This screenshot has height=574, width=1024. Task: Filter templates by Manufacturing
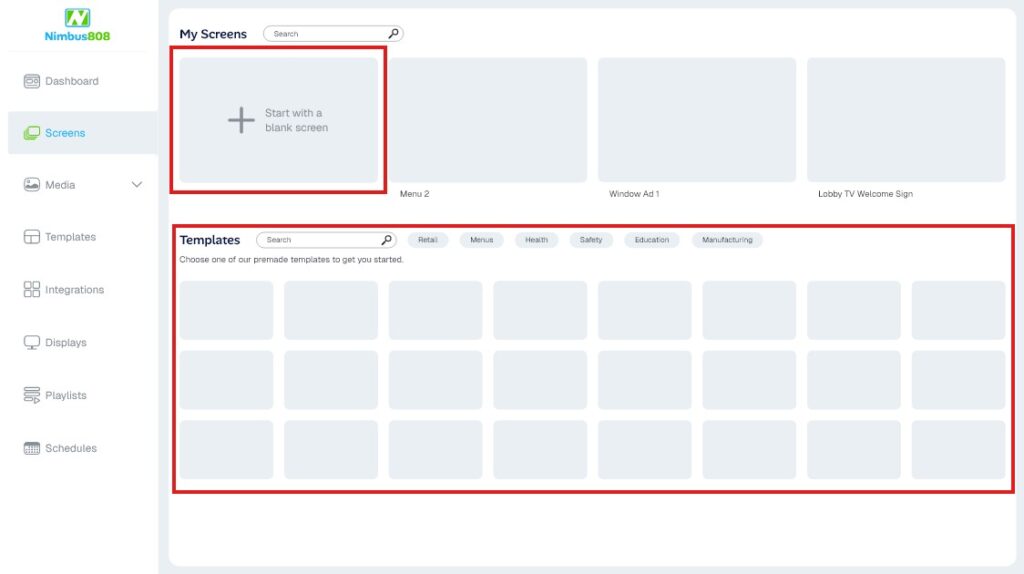click(x=727, y=240)
